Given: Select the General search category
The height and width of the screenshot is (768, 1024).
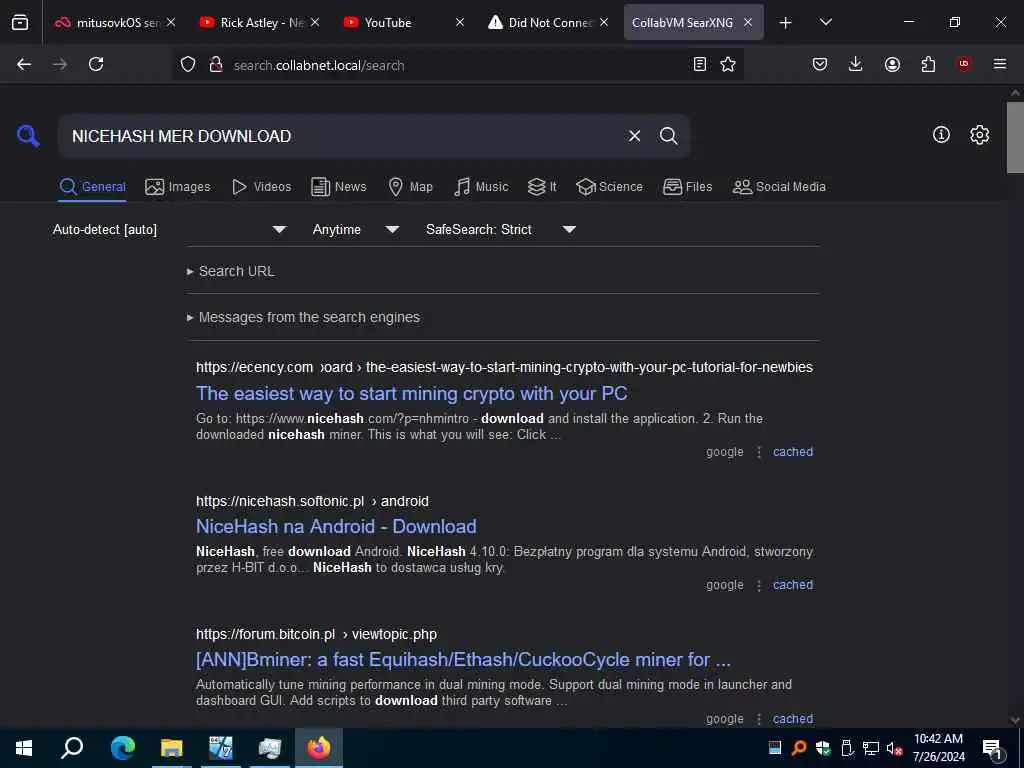Looking at the screenshot, I should [x=92, y=187].
